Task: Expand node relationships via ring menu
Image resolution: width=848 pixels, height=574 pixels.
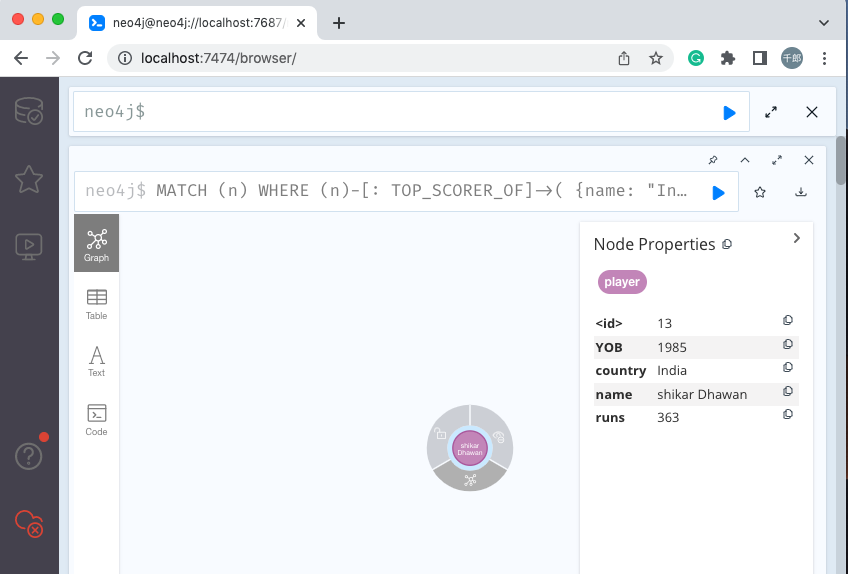Action: [x=470, y=480]
